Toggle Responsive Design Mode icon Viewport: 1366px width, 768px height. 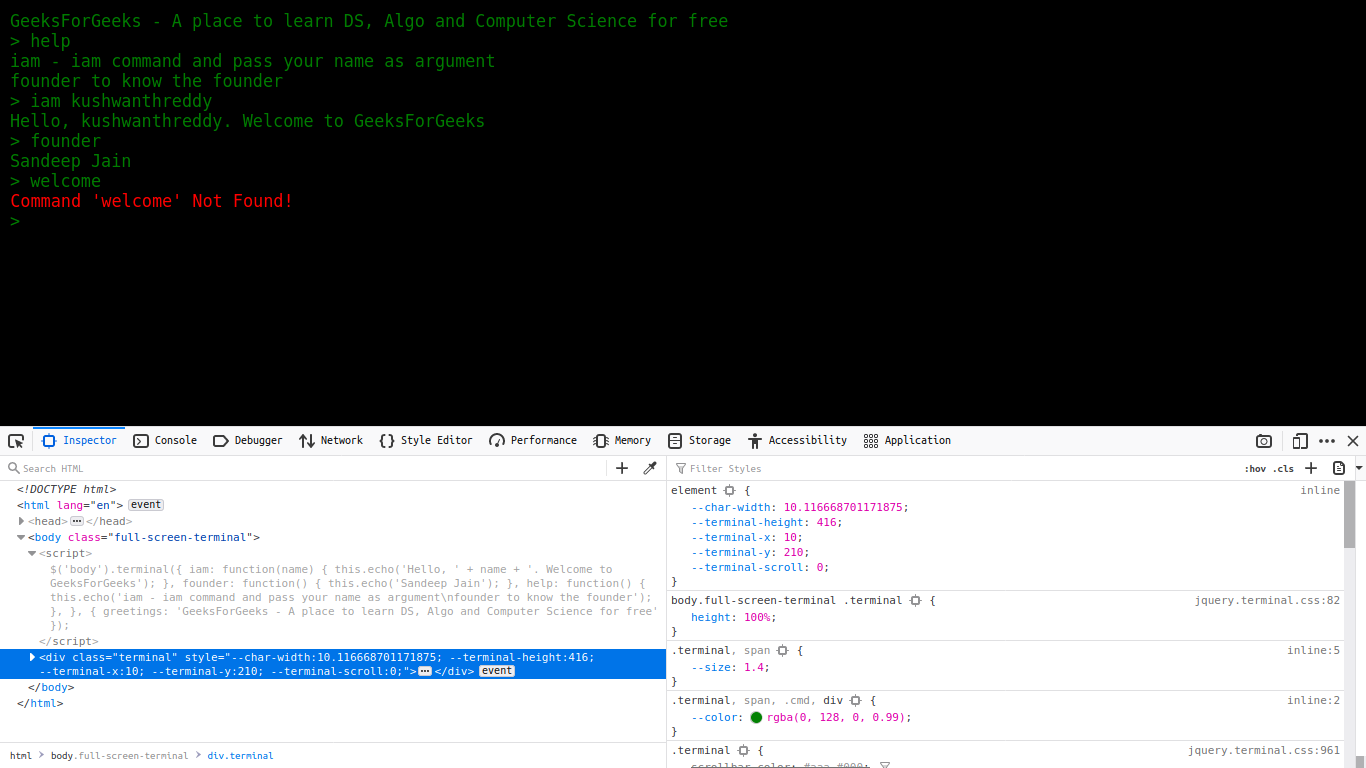tap(1300, 441)
